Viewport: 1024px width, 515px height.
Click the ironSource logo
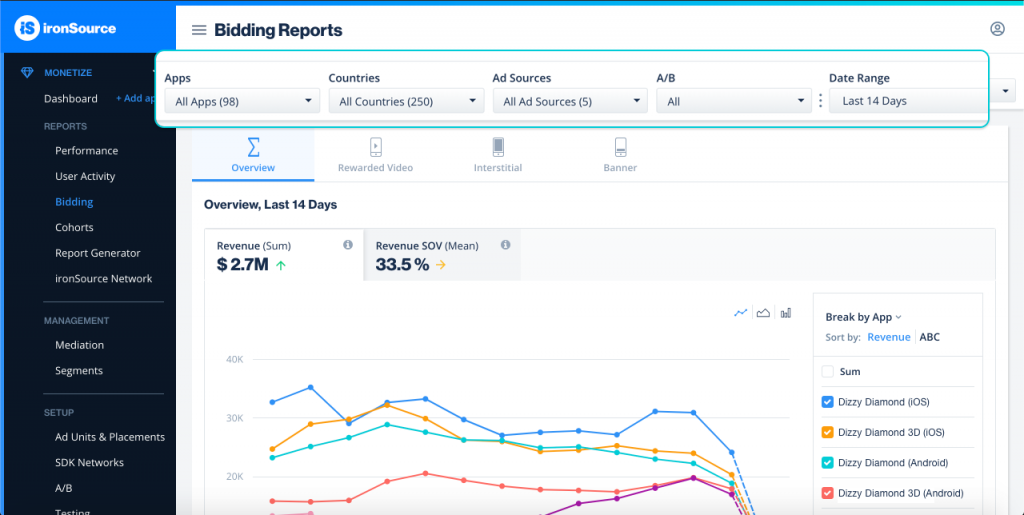tap(65, 27)
